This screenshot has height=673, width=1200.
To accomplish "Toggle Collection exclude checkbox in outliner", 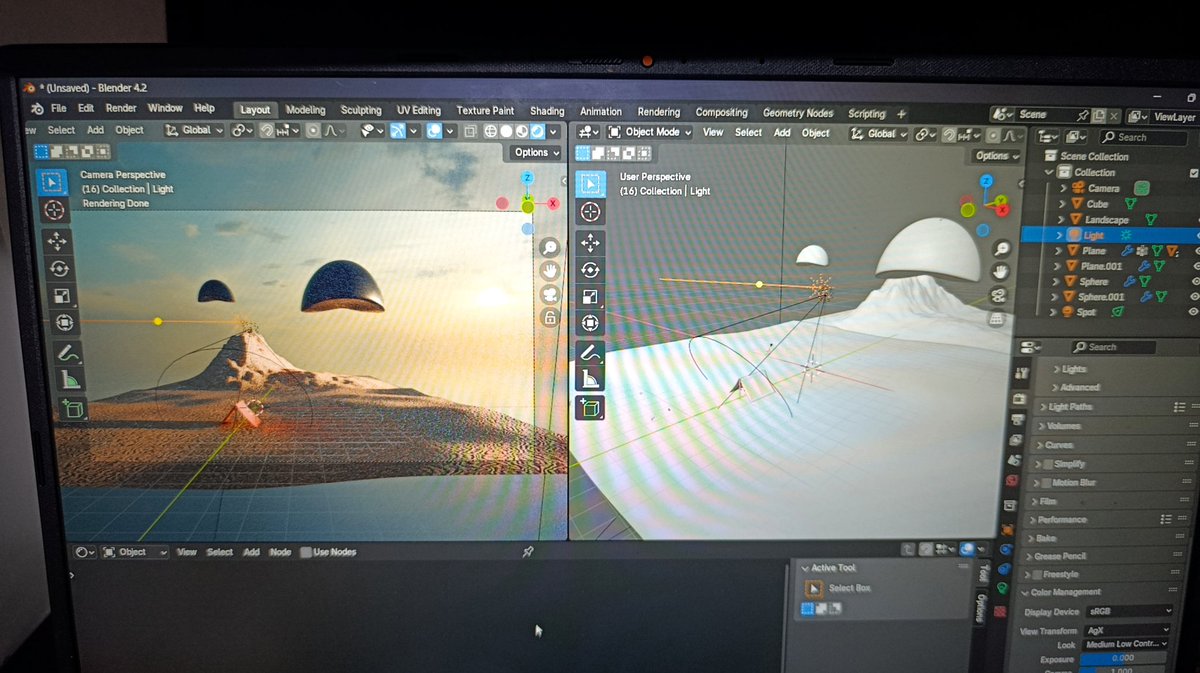I will tap(1194, 172).
